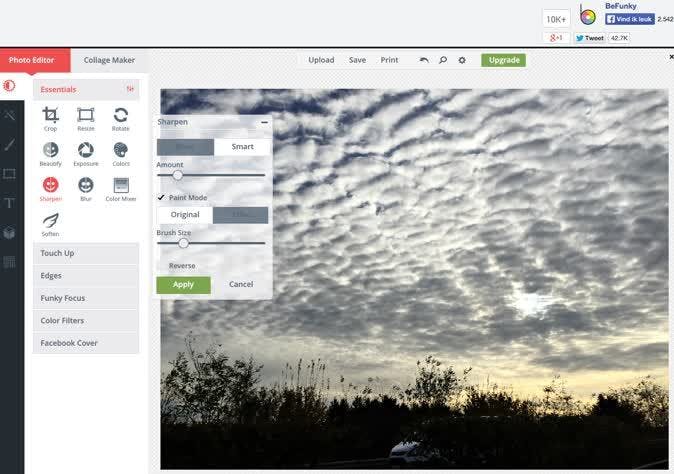Toggle the Paint Mode checkbox
Screen dimensions: 674x474
click(161, 197)
